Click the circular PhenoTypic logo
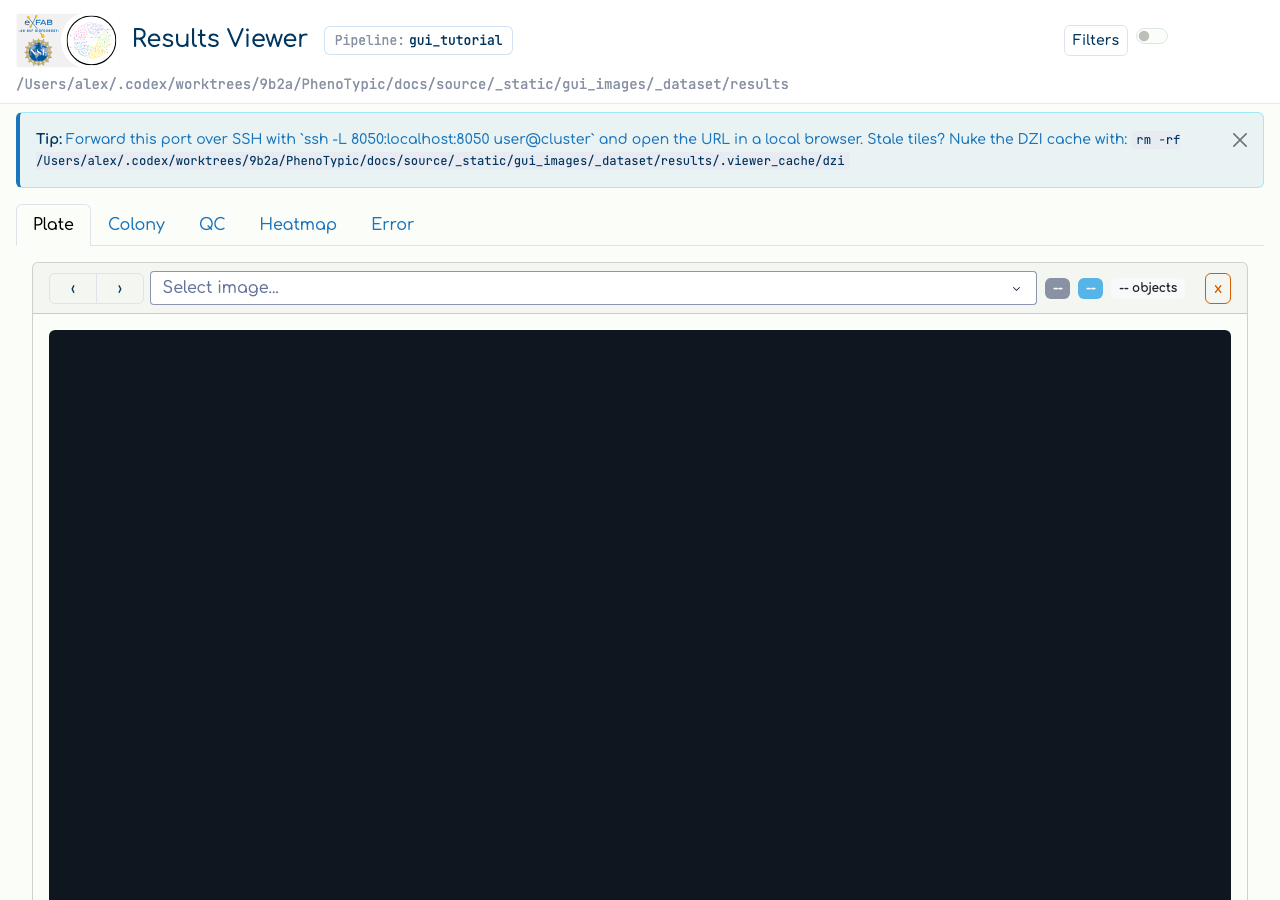Screen dimensions: 1280x900 [x=91, y=40]
